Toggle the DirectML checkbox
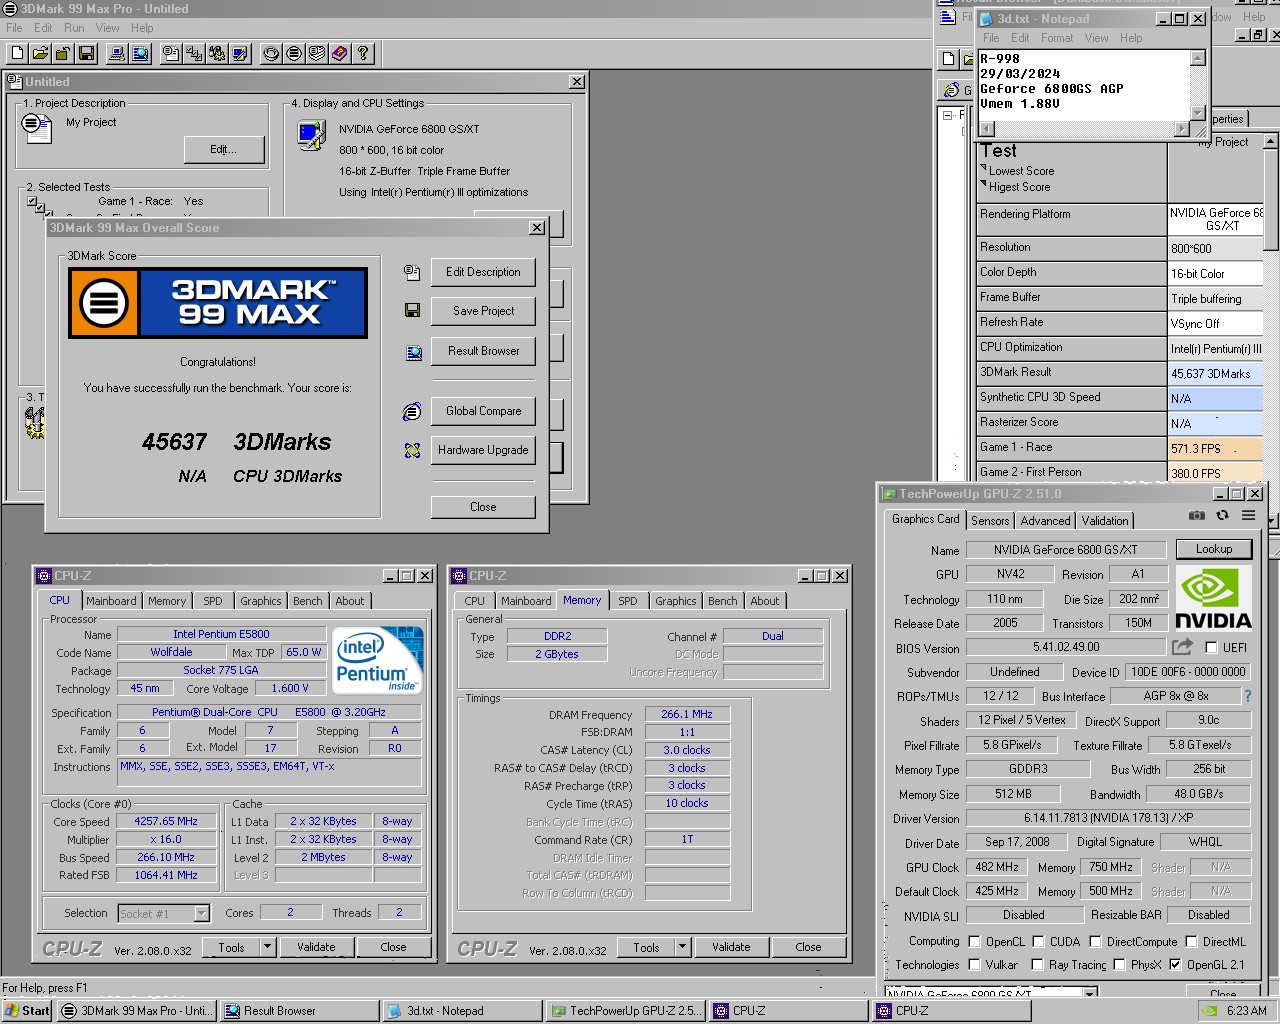This screenshot has height=1024, width=1280. coord(1191,941)
